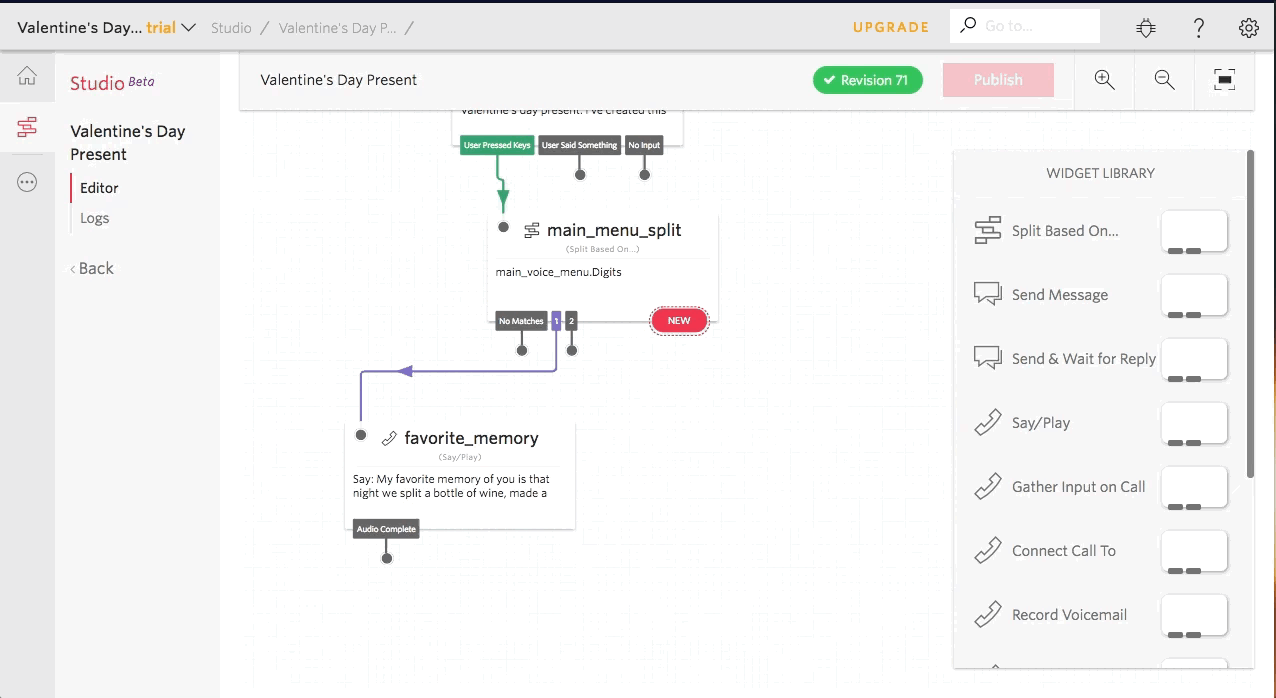Click the Gather Input on Call icon
Viewport: 1276px width, 698px height.
pos(987,486)
